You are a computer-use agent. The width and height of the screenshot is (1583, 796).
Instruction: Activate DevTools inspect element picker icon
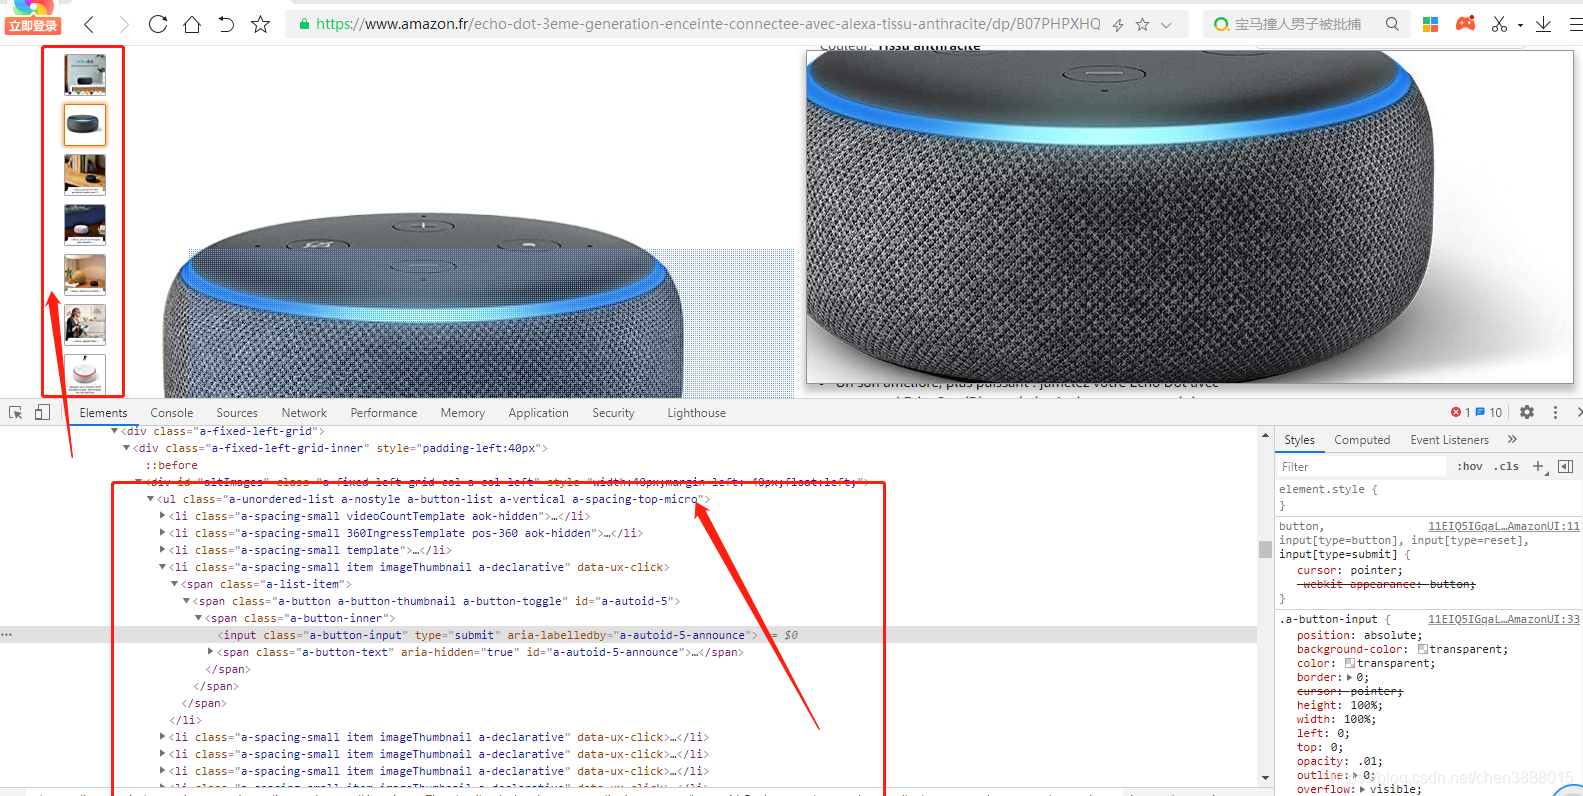coord(16,412)
